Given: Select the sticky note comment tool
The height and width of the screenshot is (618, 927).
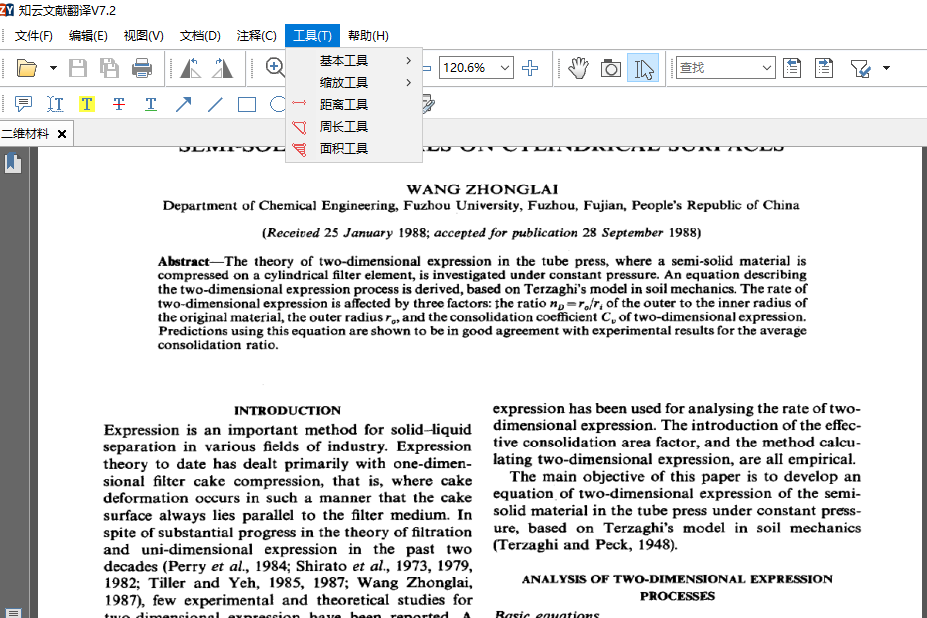Looking at the screenshot, I should [23, 105].
